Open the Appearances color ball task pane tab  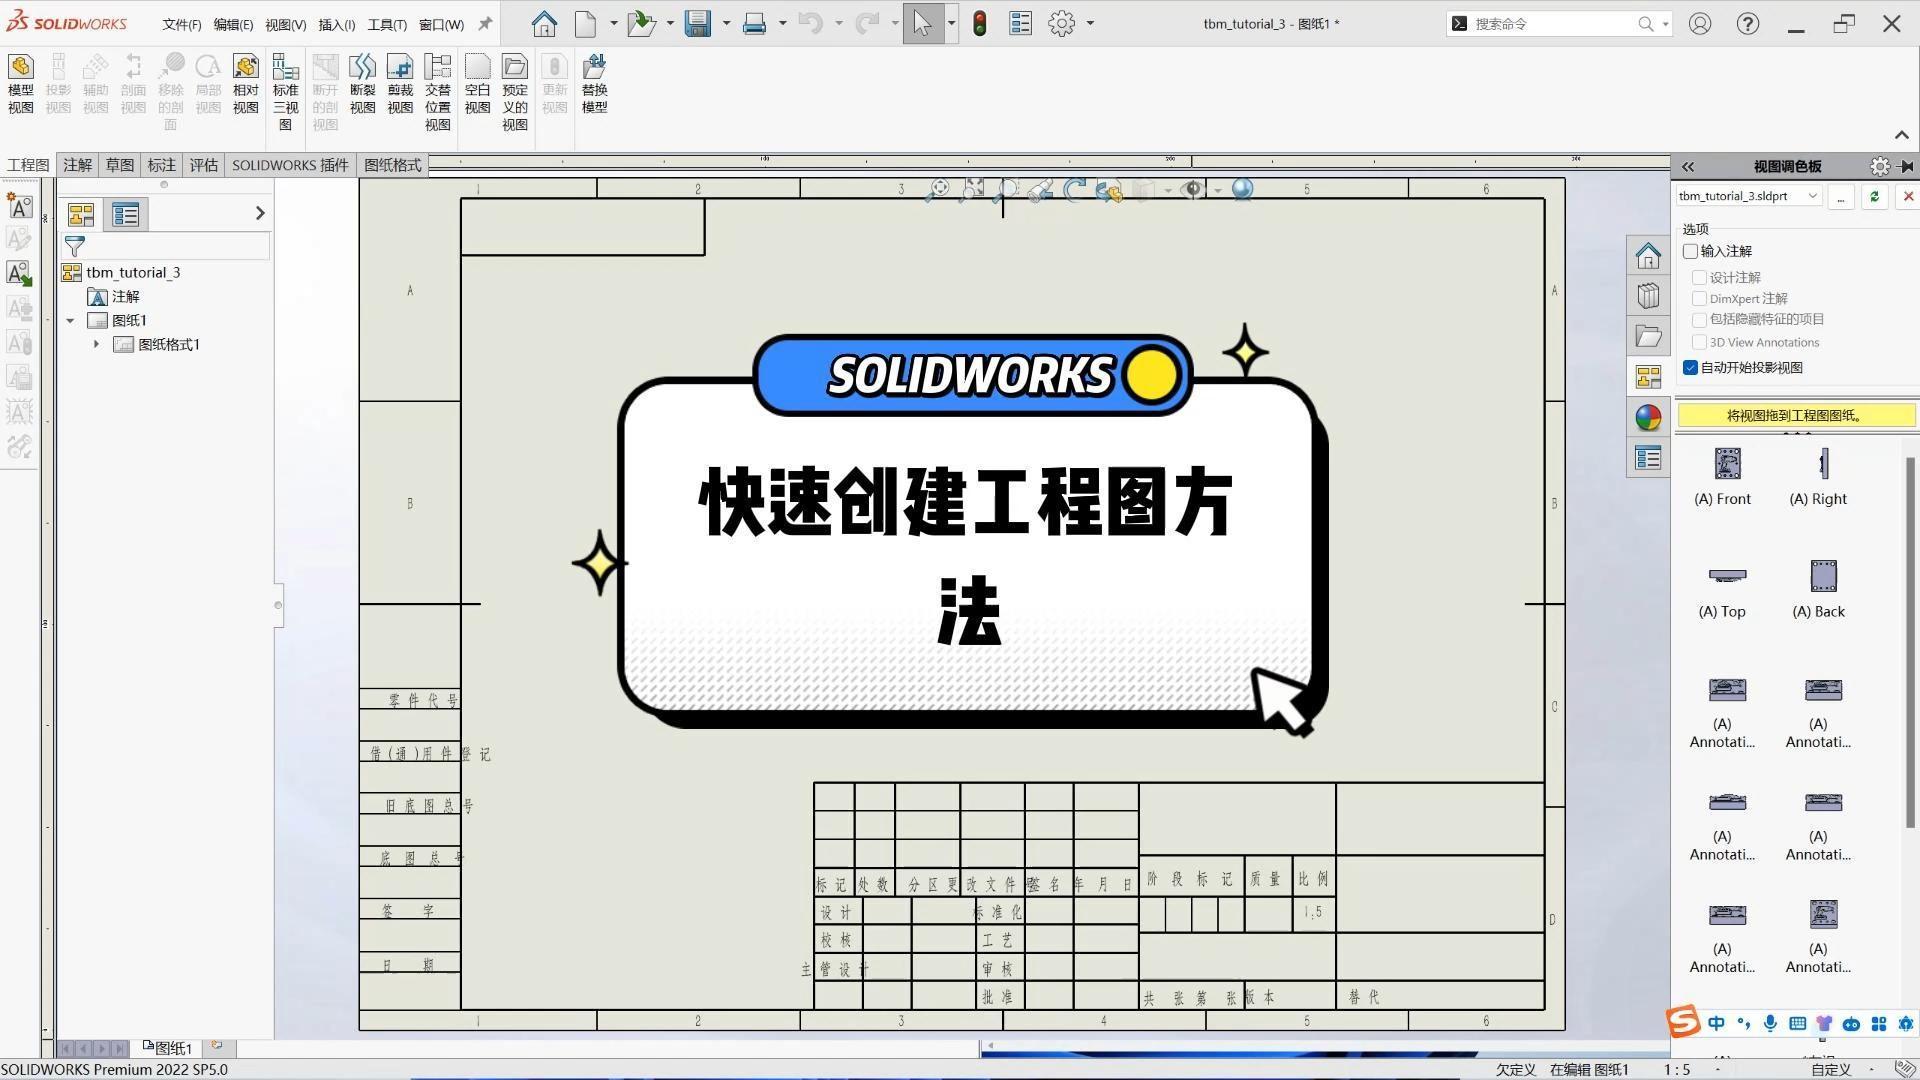(x=1648, y=418)
